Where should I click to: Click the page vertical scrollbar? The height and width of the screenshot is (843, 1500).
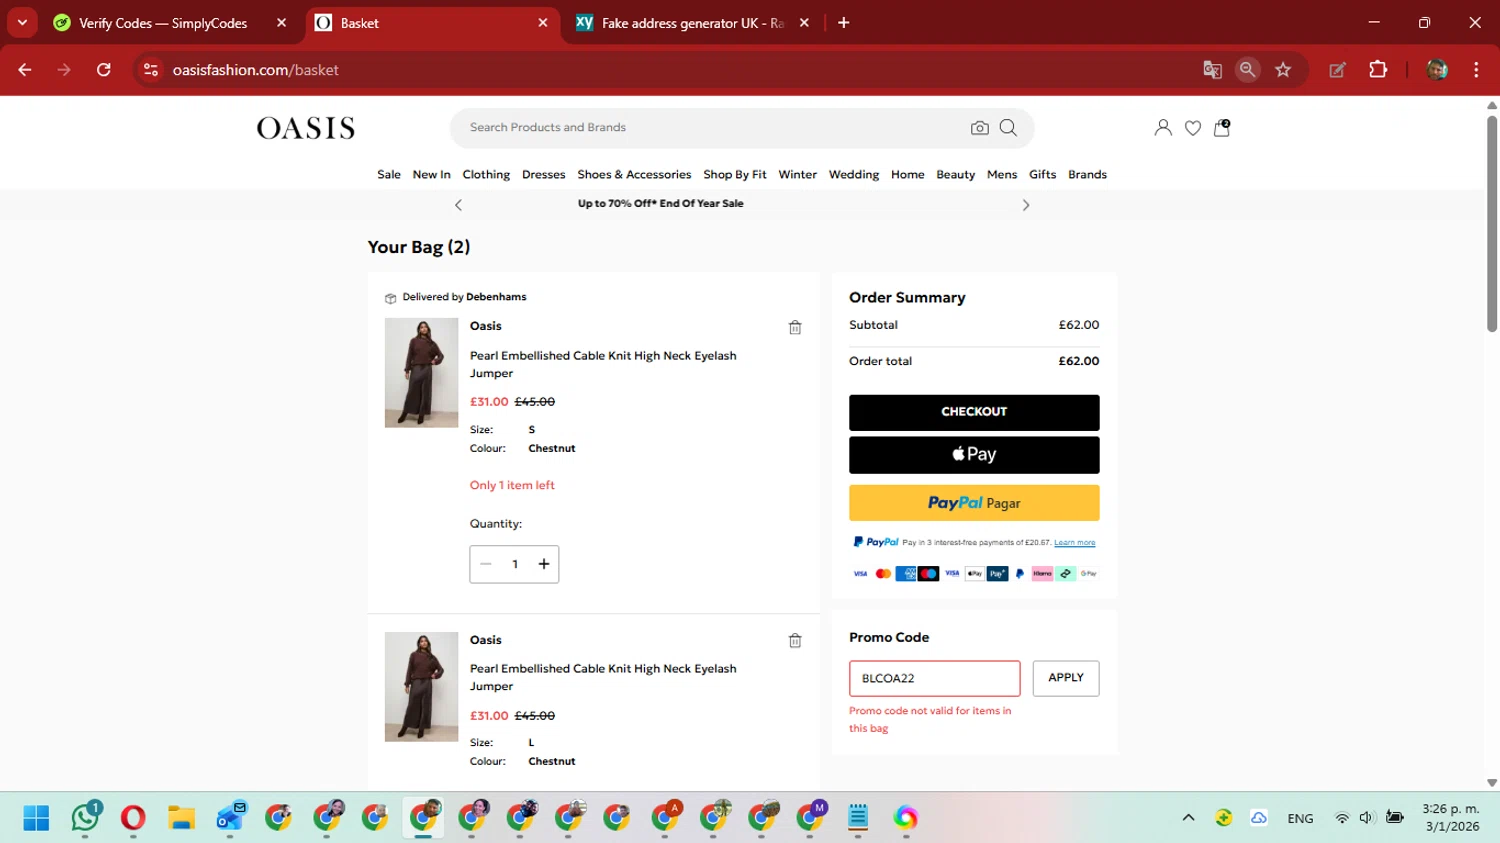coord(1492,225)
